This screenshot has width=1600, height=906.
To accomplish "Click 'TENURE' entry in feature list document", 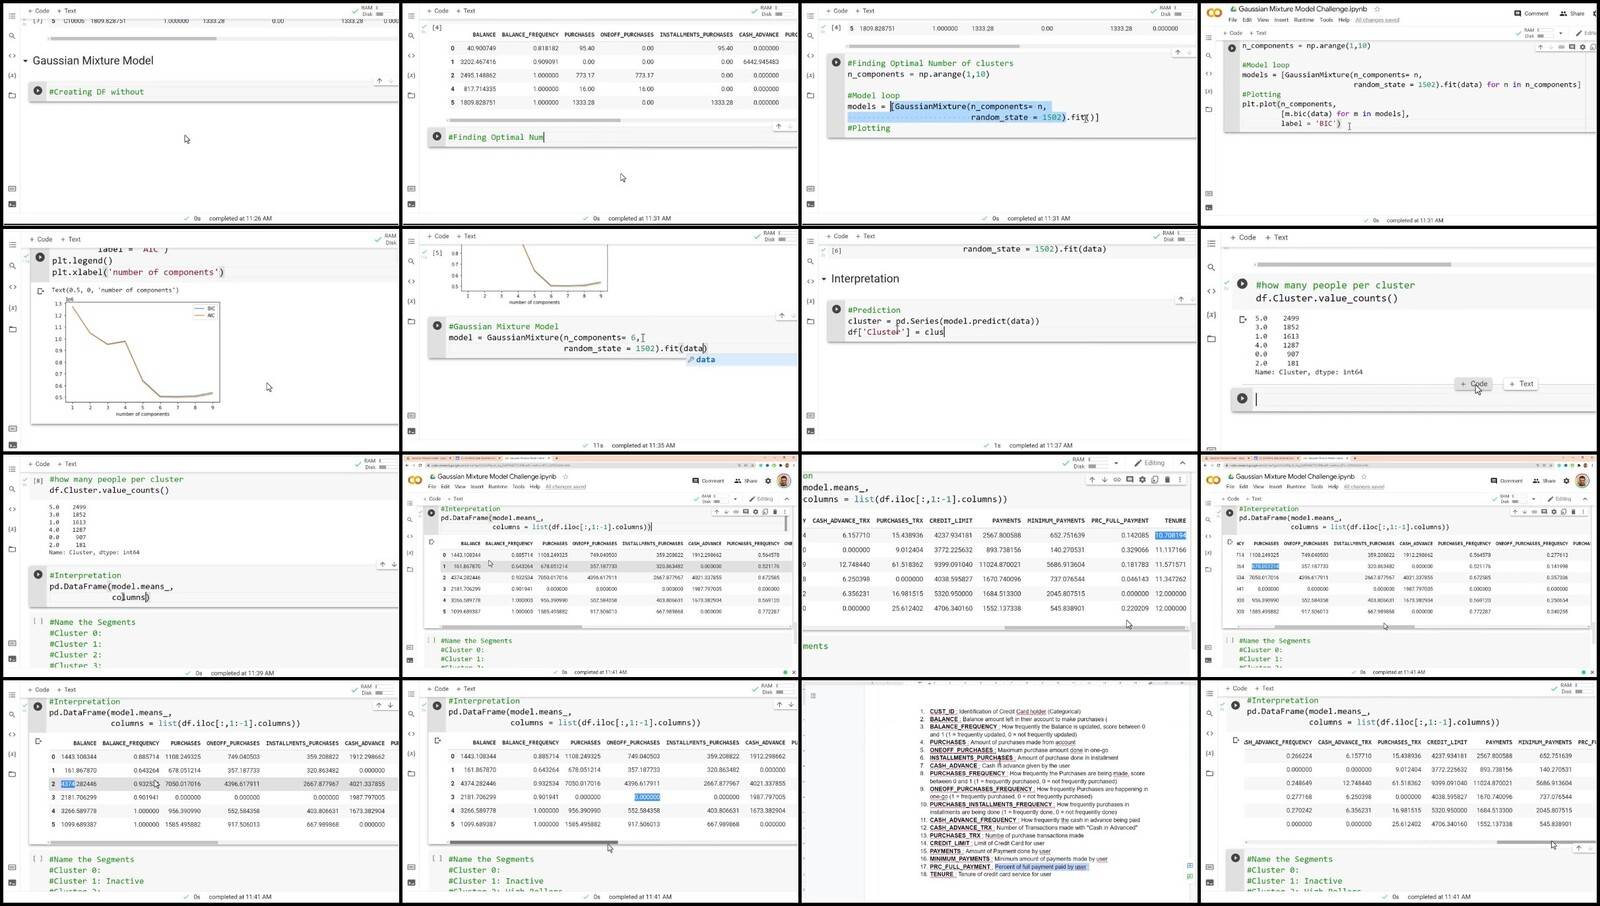I will coord(942,874).
